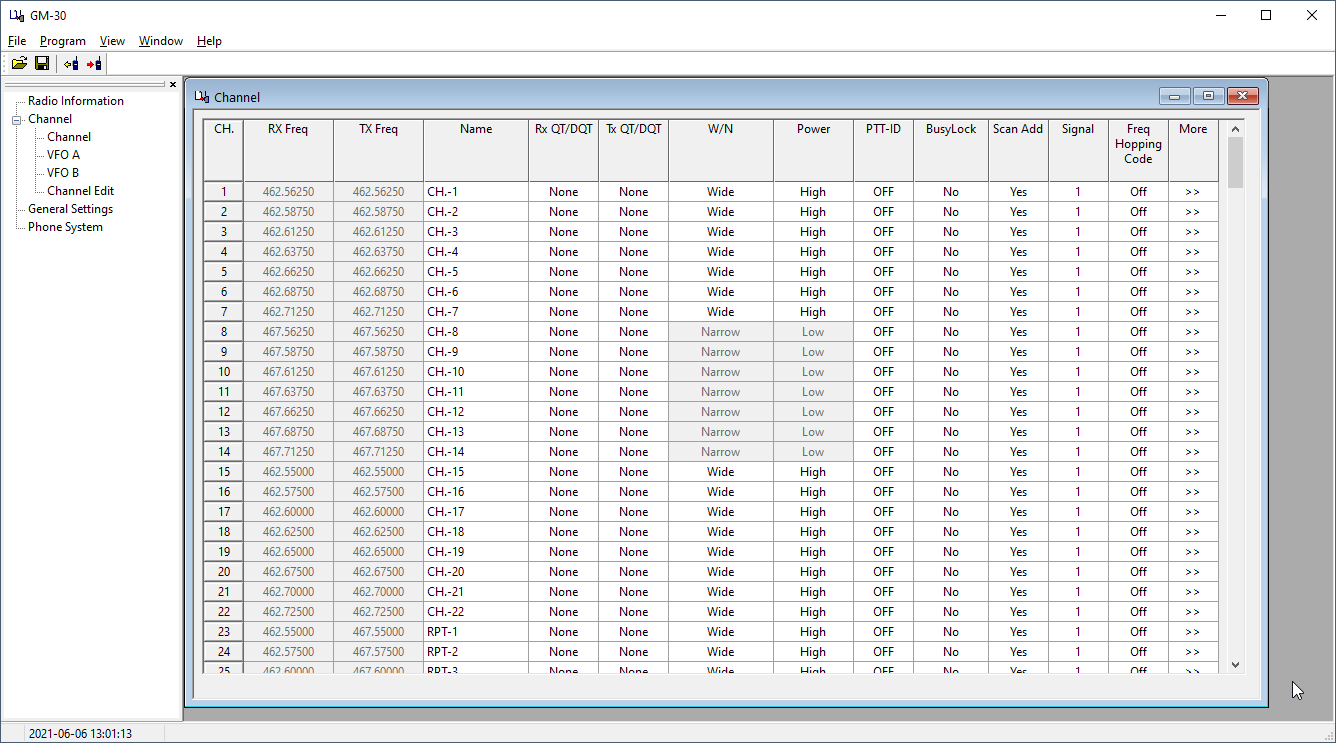This screenshot has width=1336, height=743.
Task: Close the navigation tree panel with its x icon
Action: pos(172,84)
